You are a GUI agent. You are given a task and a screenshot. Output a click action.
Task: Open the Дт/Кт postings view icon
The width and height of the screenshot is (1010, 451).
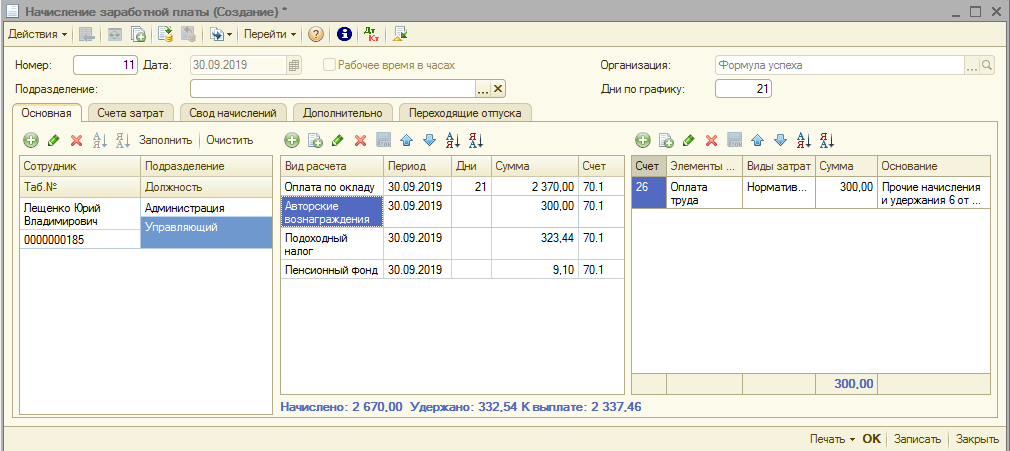point(373,34)
